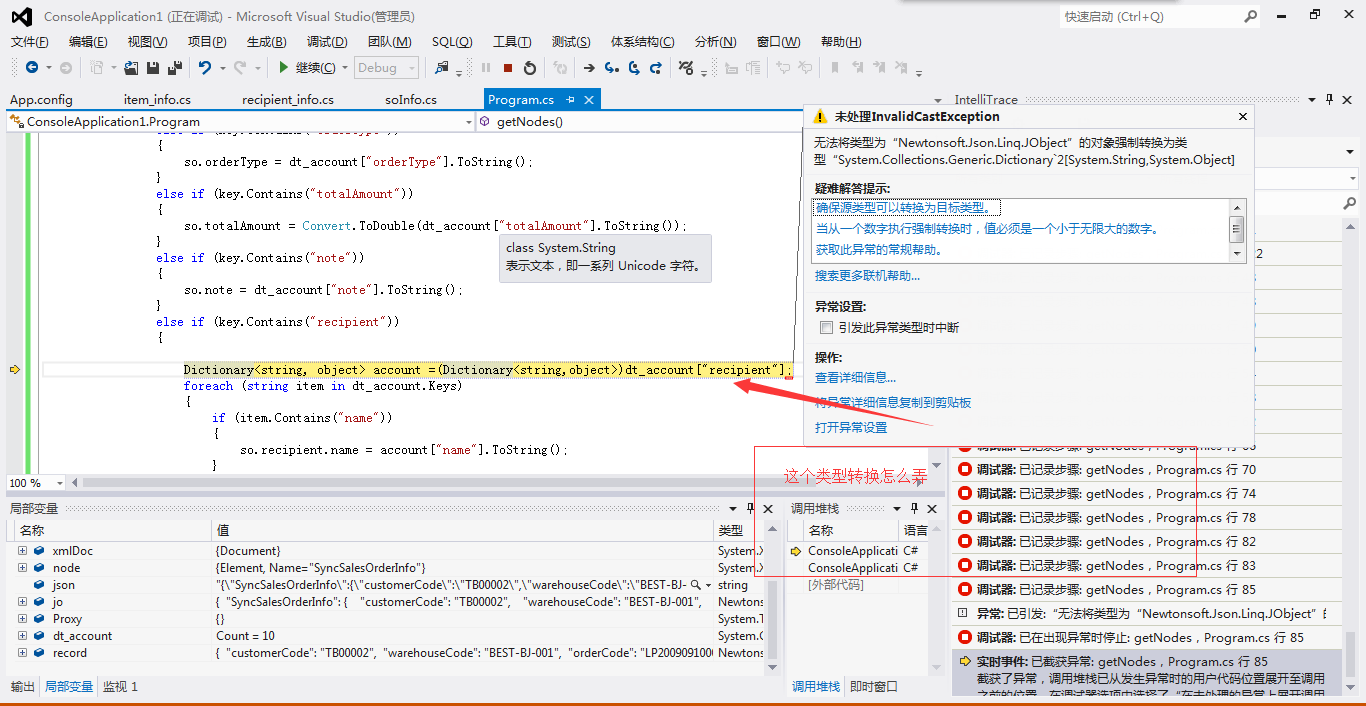Viewport: 1366px width, 706px height.
Task: Click the Show Next Statement arrow
Action: pos(589,68)
